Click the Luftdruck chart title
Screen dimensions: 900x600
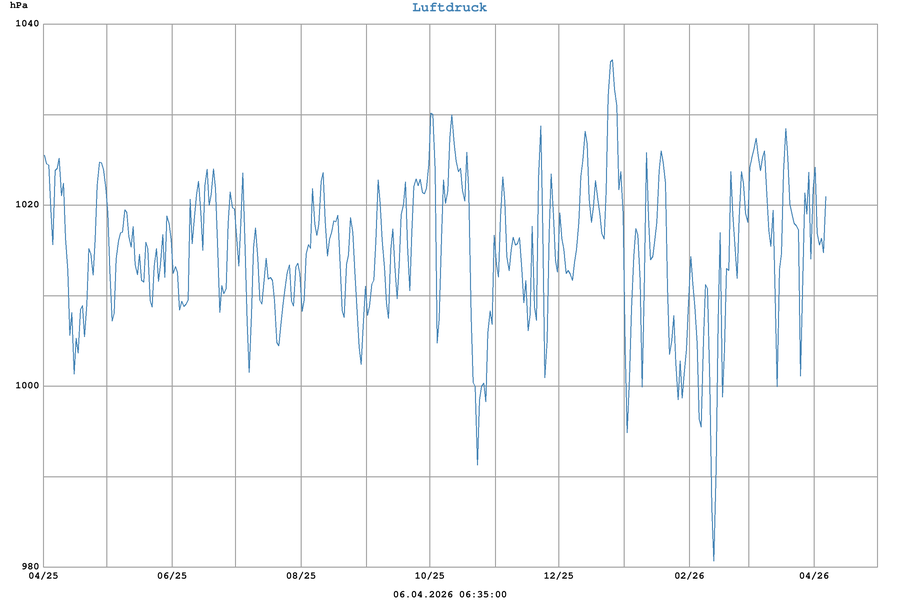449,8
